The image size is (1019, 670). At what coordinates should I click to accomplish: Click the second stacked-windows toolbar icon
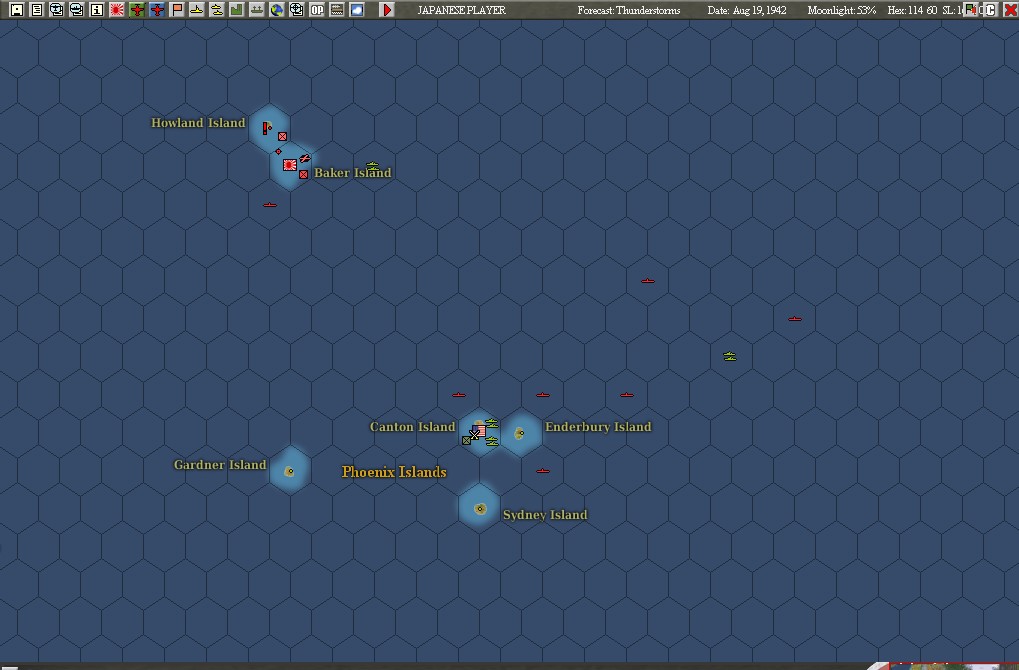77,10
